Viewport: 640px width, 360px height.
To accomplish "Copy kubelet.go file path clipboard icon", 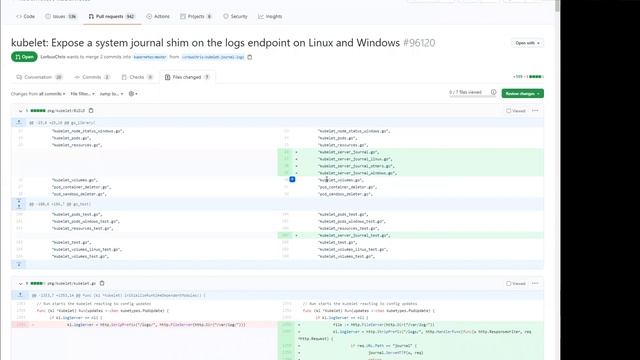I will coord(102,283).
